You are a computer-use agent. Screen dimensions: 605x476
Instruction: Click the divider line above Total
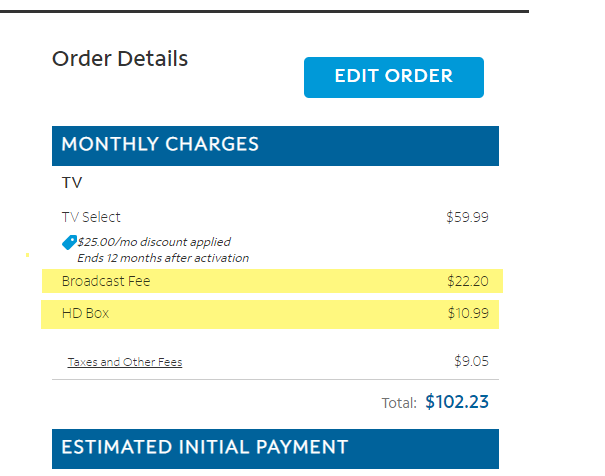tap(275, 380)
